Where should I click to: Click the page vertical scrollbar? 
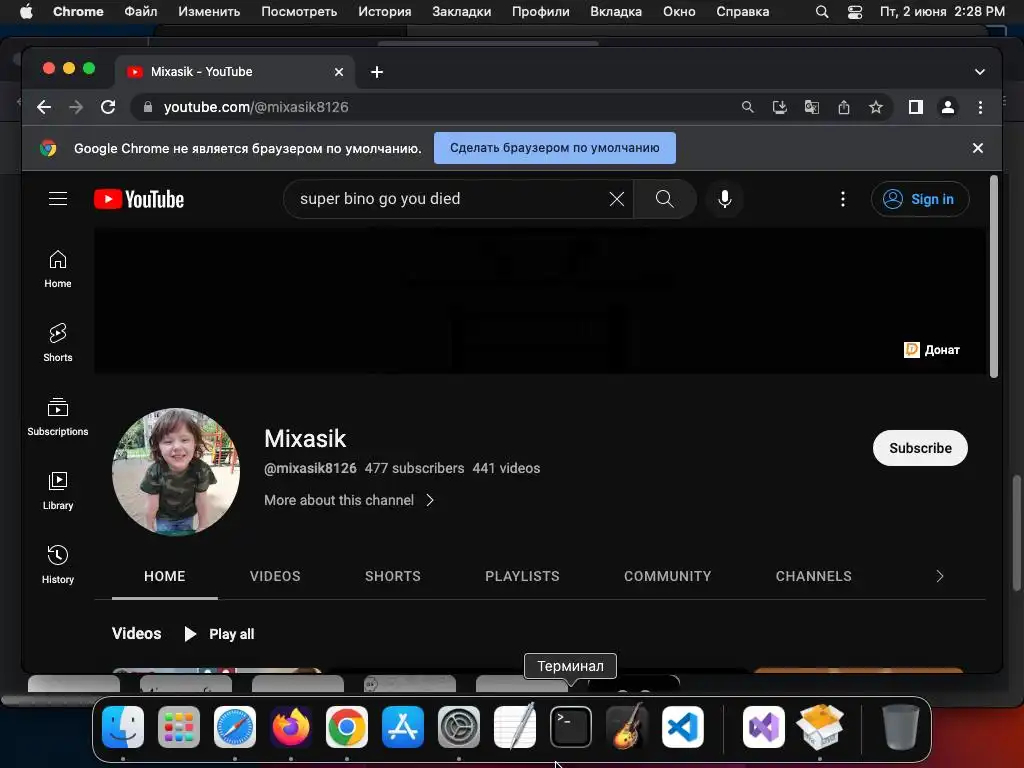[x=994, y=276]
